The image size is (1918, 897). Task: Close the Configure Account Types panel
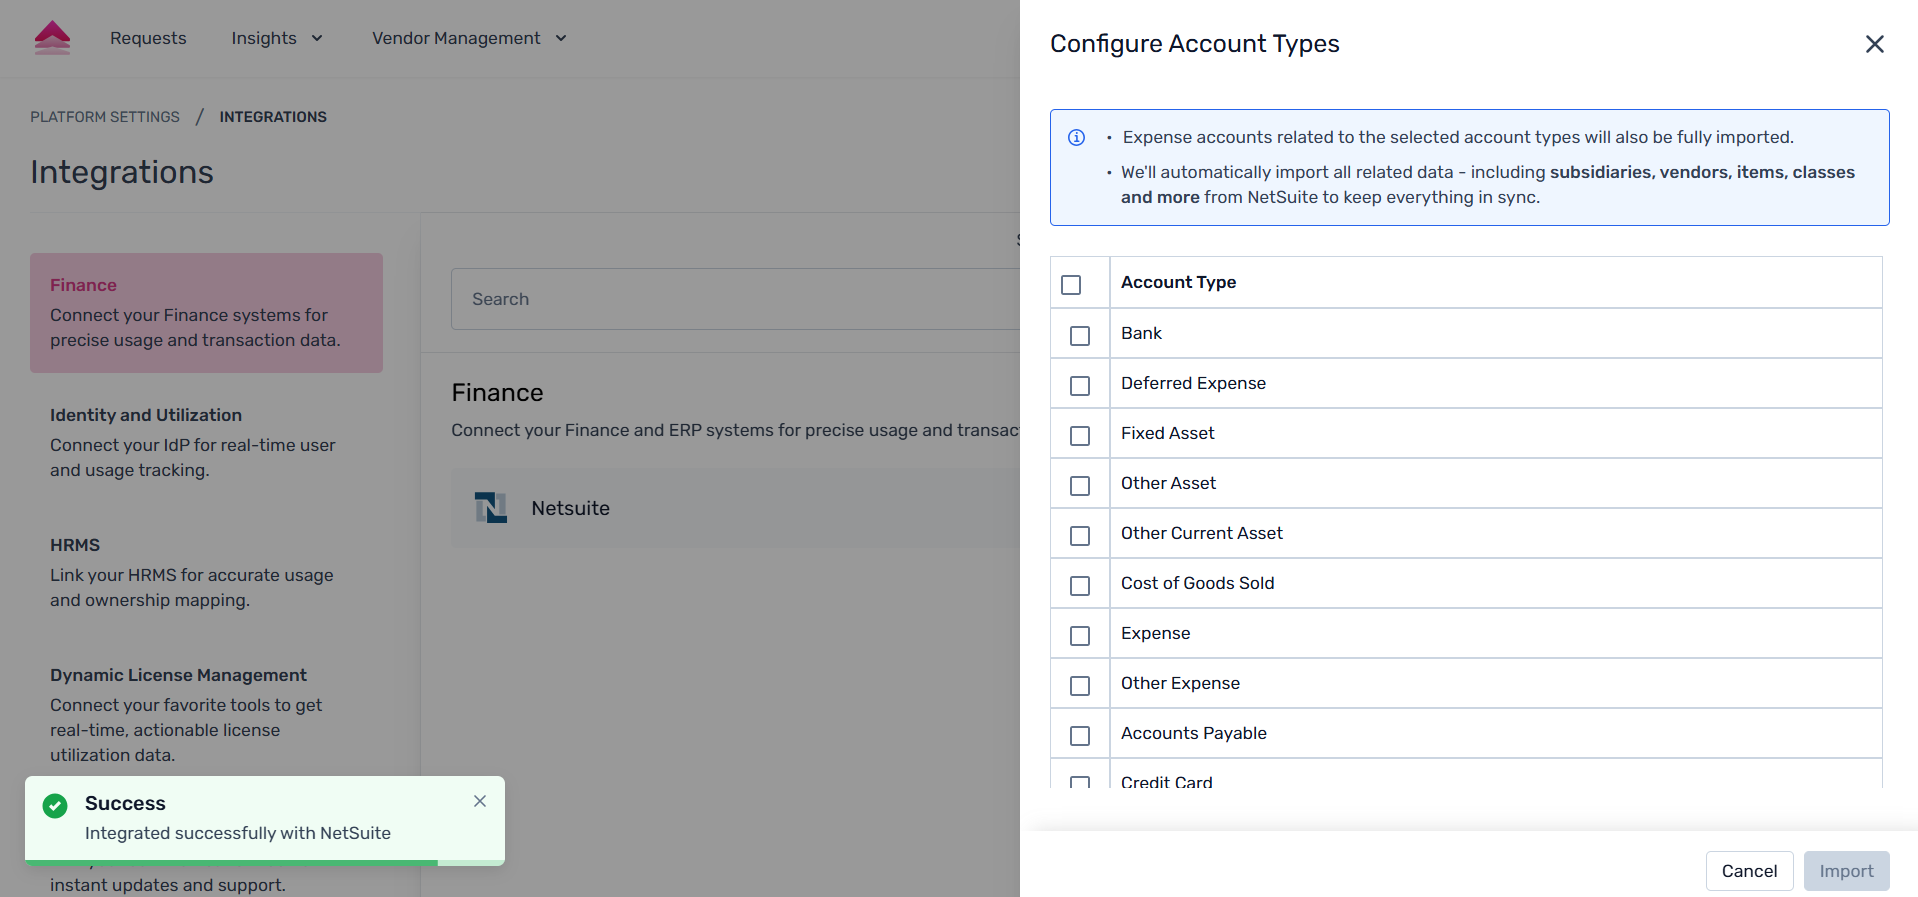click(x=1874, y=44)
